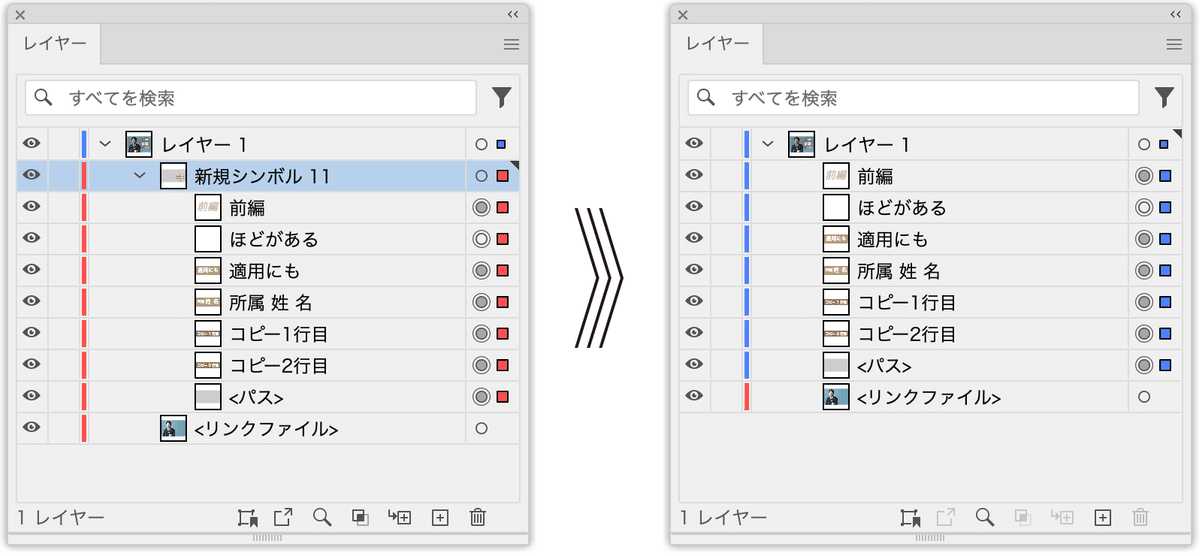Screen dimensions: 1200x556
Task: Collapse レイヤー 1 in left panel
Action: [105, 144]
